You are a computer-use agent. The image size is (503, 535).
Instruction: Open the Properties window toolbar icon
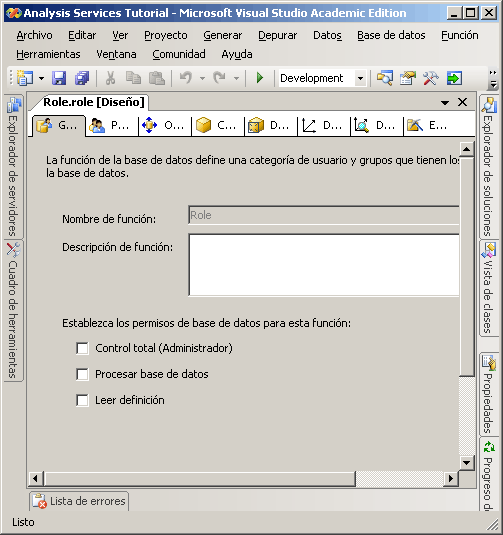pyautogui.click(x=408, y=78)
